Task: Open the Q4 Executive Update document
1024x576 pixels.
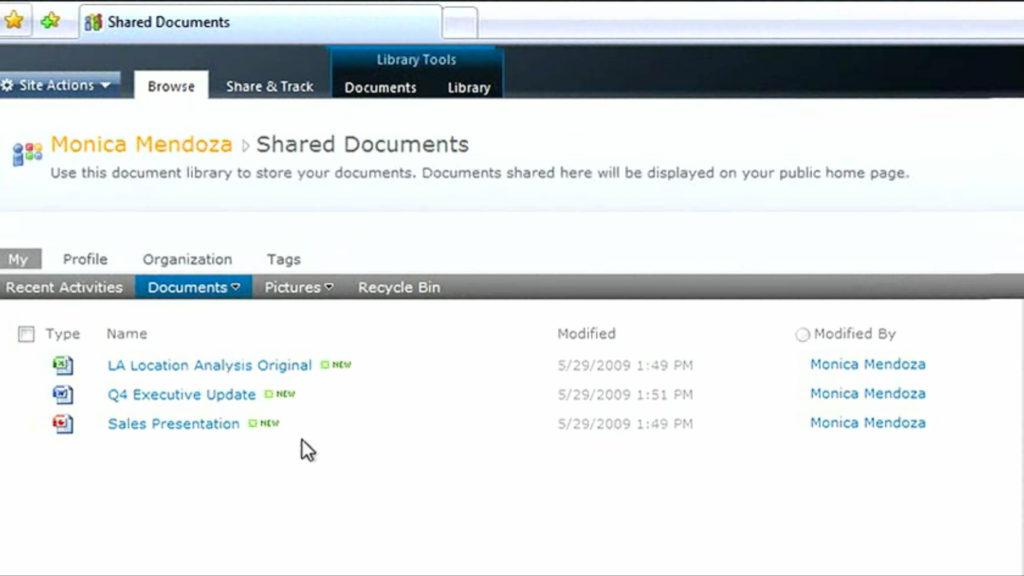Action: 182,394
